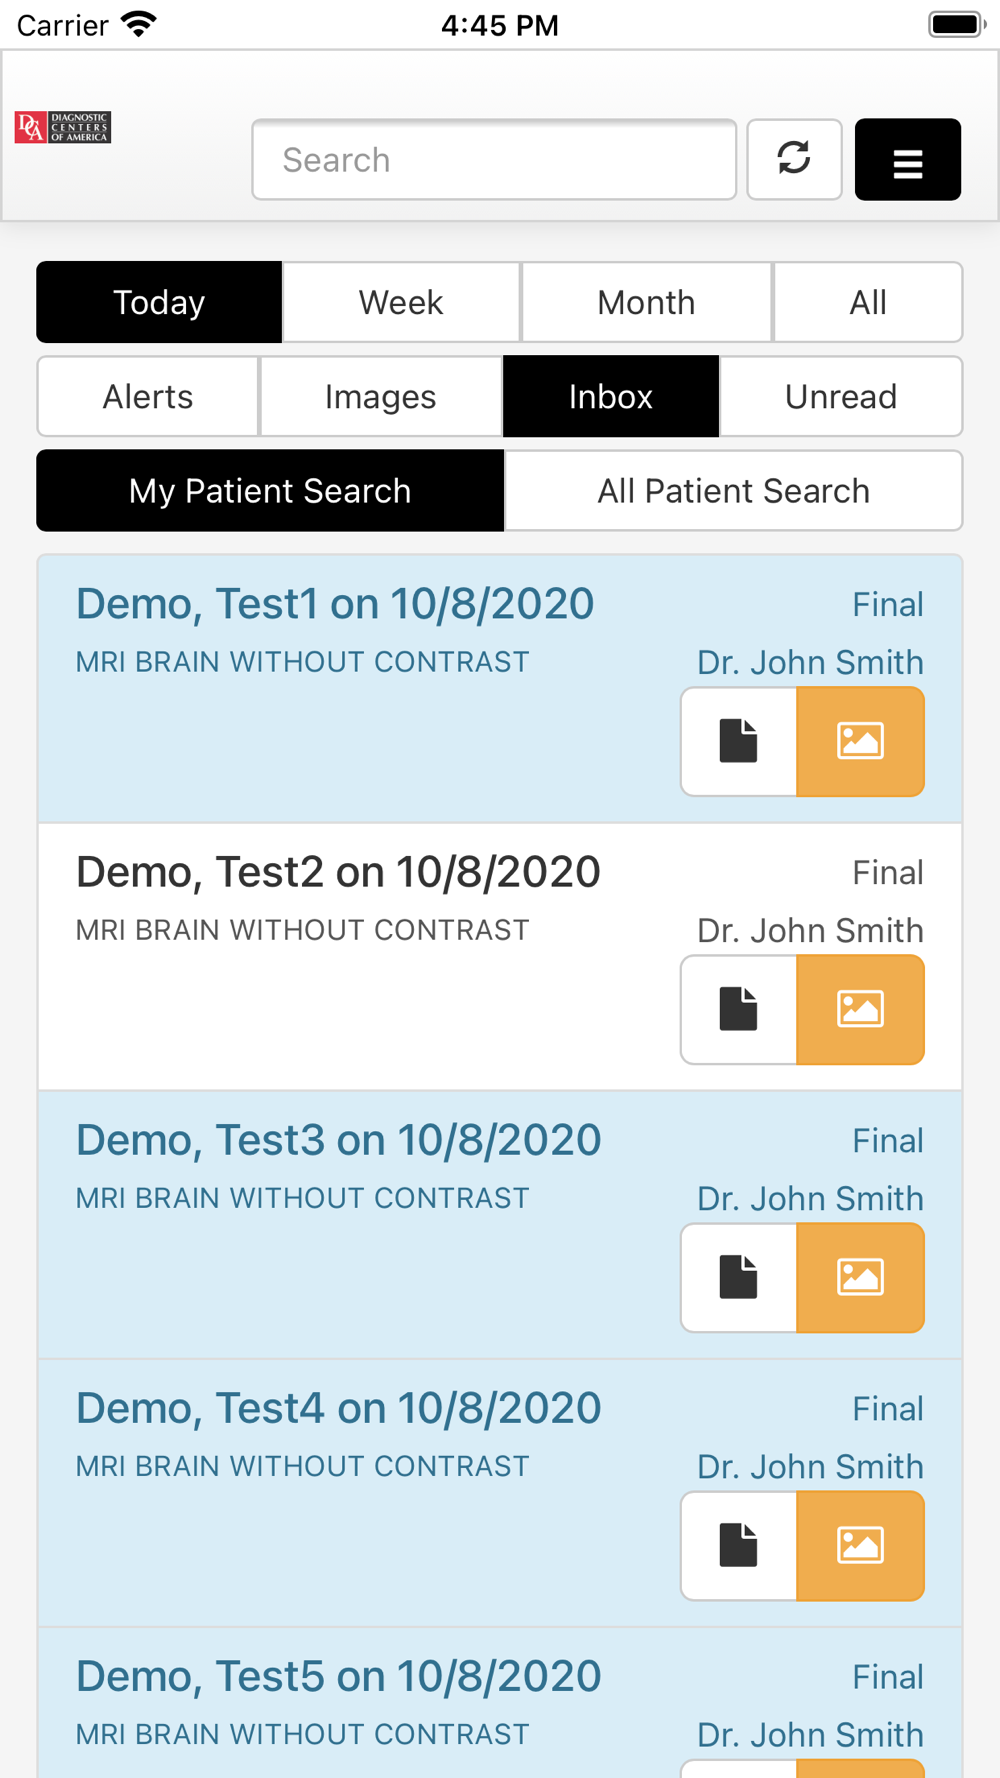Open report document for Demo, Test2
1000x1778 pixels.
pyautogui.click(x=739, y=1009)
